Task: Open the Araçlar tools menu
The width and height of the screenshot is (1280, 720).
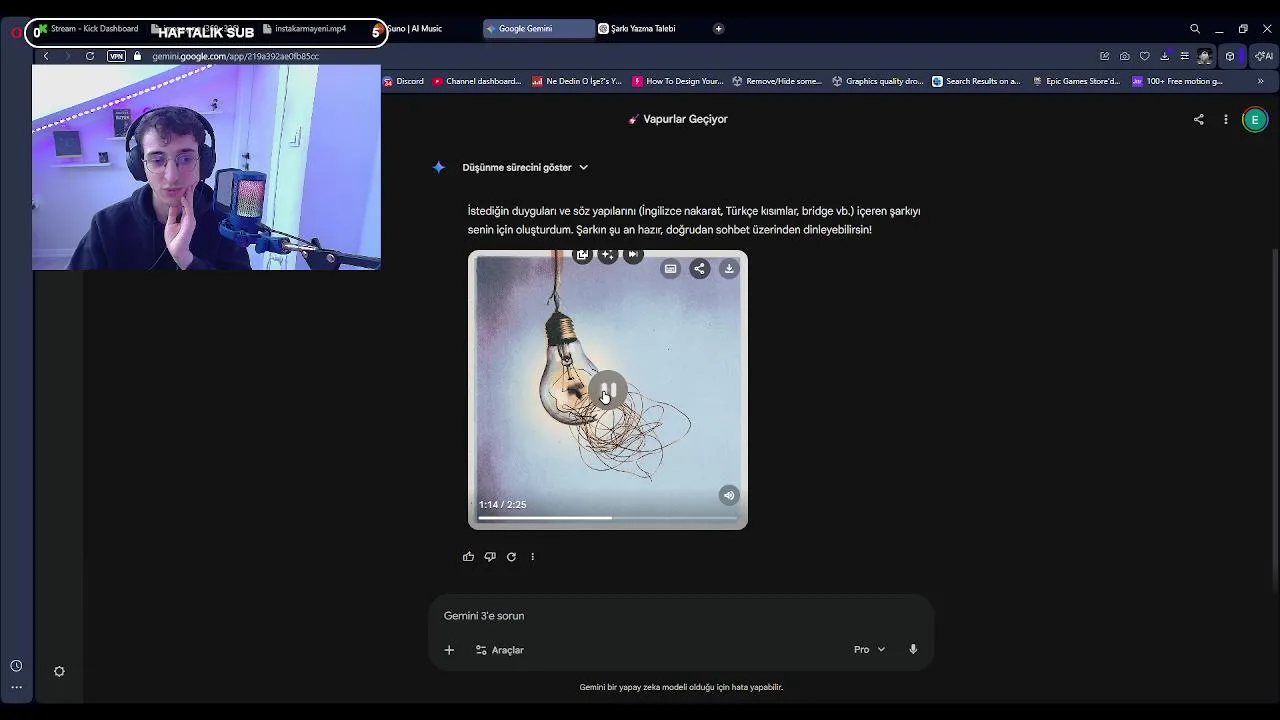Action: click(x=499, y=650)
